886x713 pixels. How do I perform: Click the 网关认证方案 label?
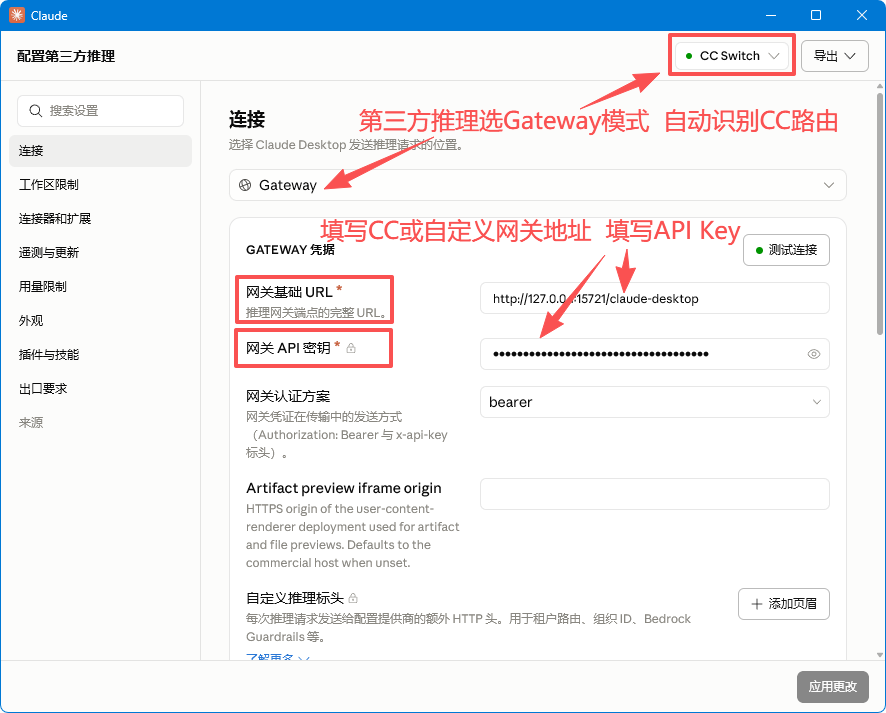pyautogui.click(x=288, y=396)
